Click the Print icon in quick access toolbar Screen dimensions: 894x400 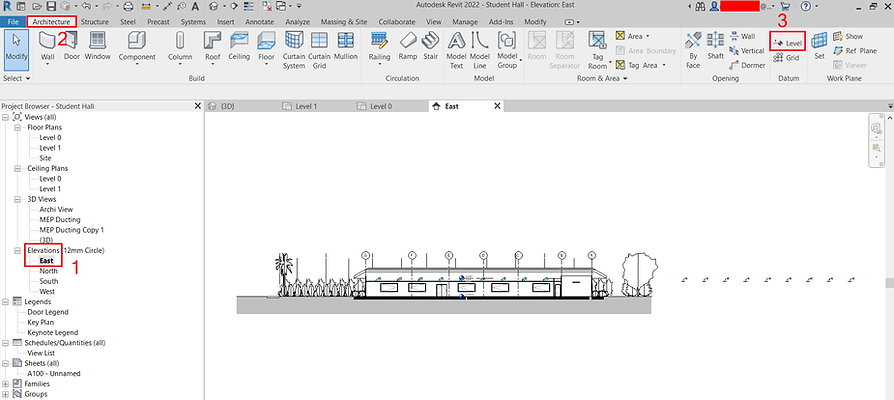(128, 7)
